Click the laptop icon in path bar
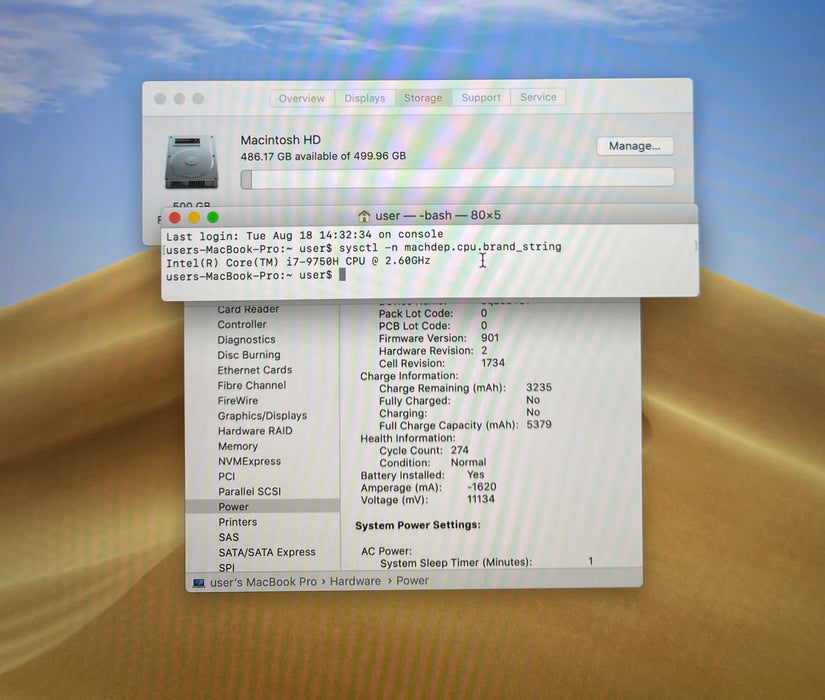825x700 pixels. pos(199,583)
